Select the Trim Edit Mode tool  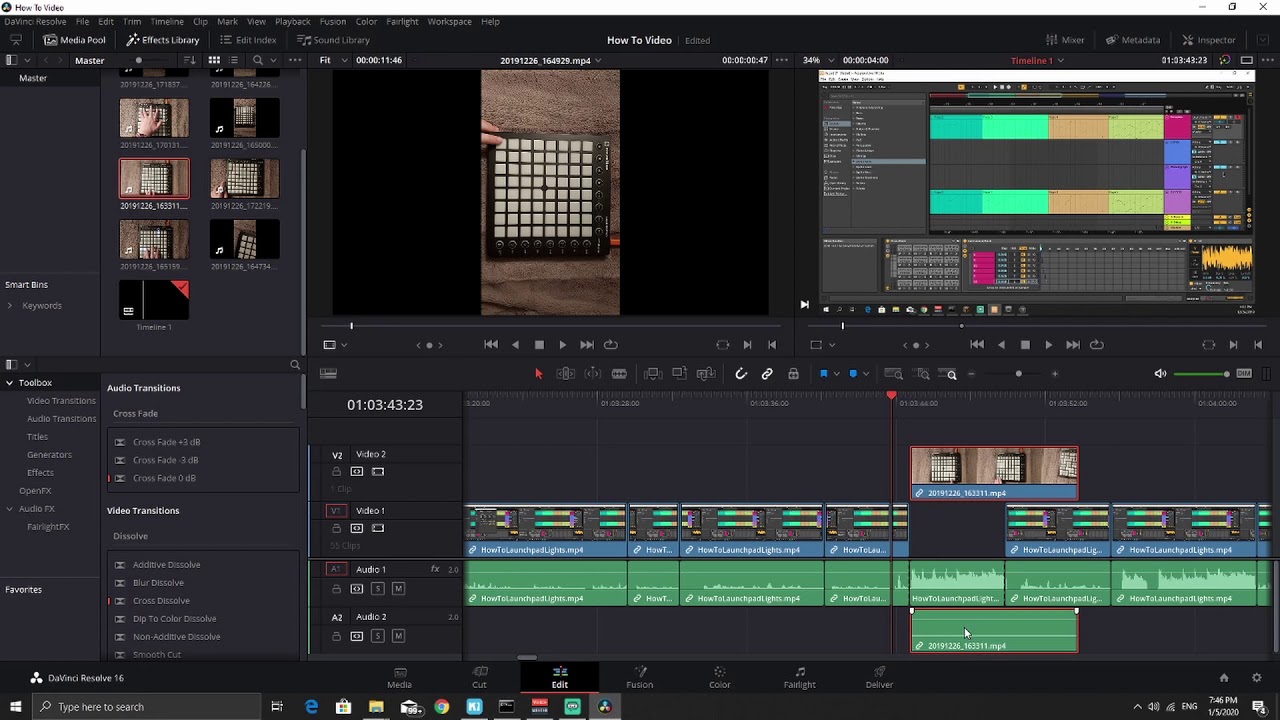click(565, 374)
